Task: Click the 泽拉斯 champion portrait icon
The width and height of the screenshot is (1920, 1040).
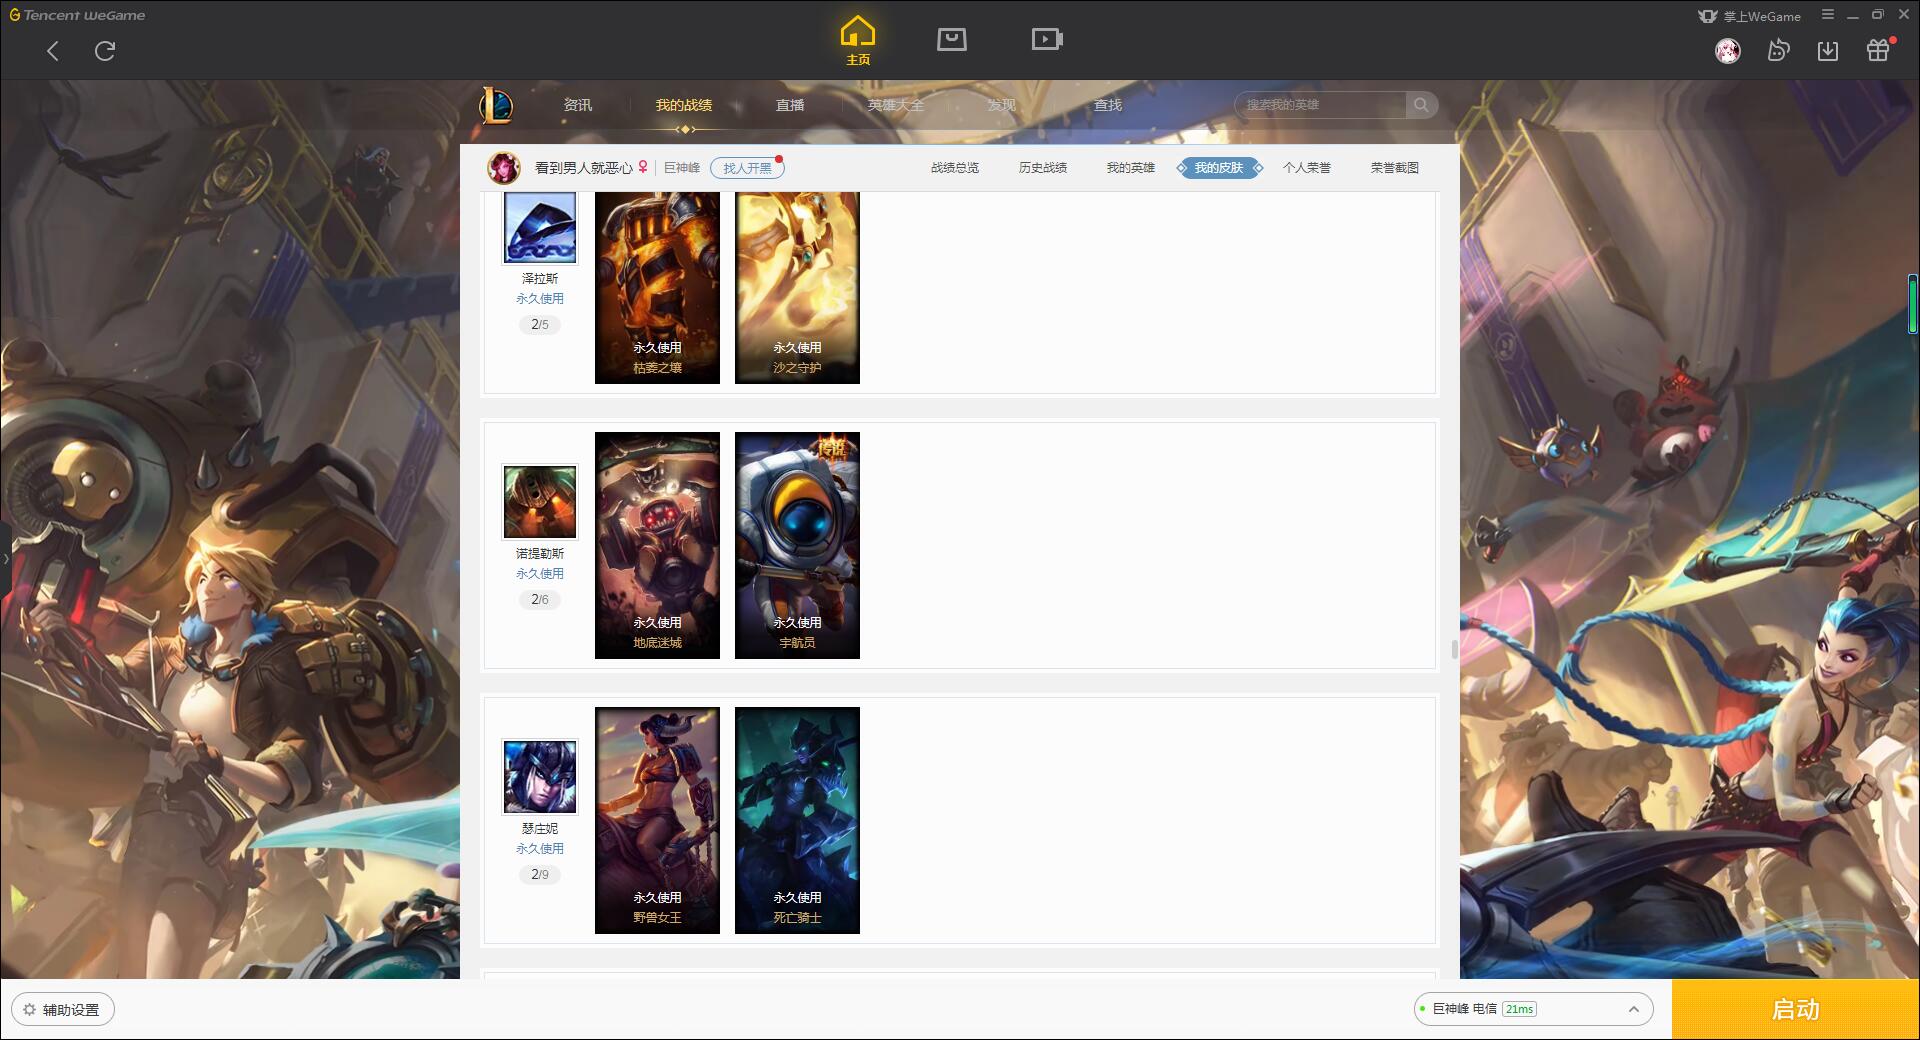Action: pos(540,227)
